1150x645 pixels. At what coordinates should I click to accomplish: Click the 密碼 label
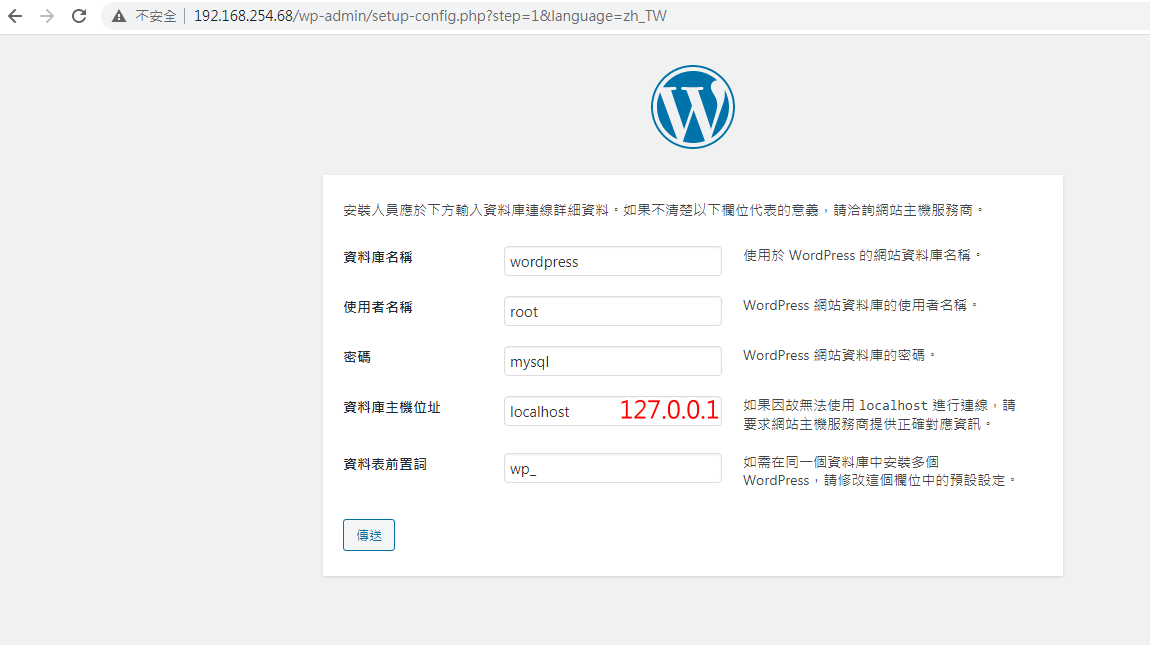coord(357,357)
